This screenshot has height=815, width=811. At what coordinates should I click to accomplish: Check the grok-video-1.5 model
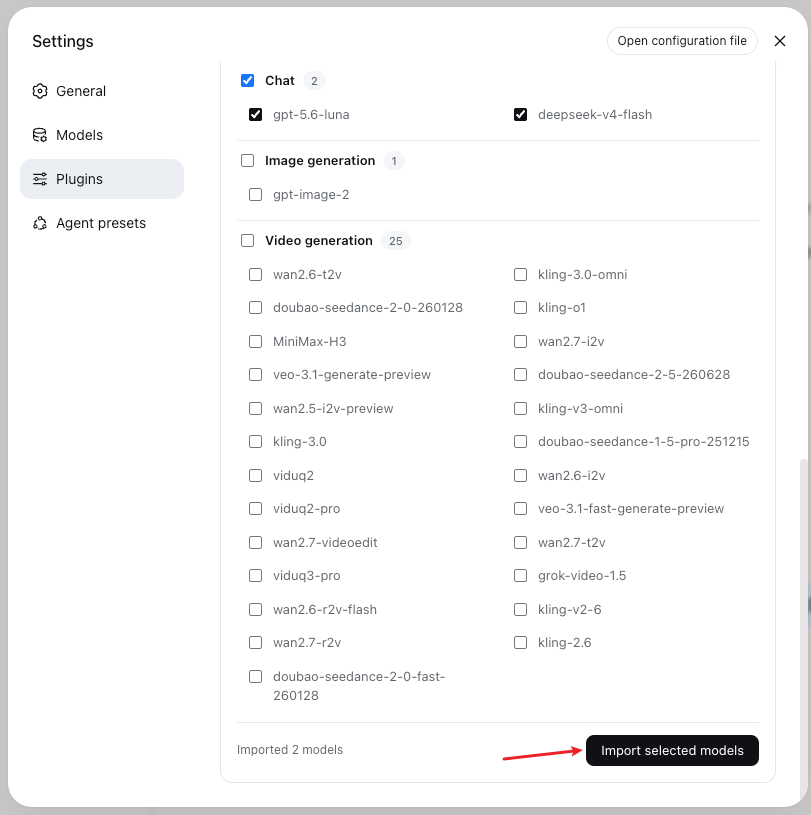point(520,575)
